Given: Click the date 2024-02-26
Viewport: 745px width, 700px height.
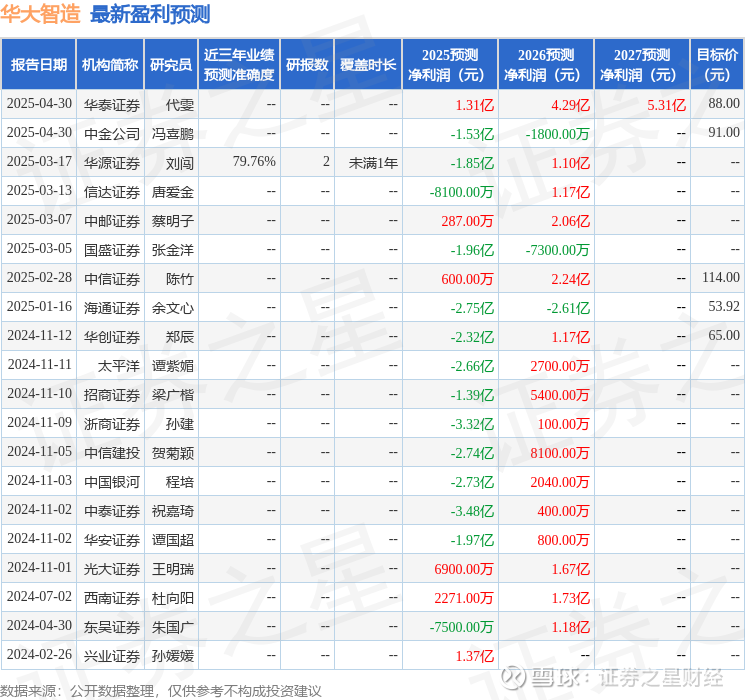Looking at the screenshot, I should (39, 654).
